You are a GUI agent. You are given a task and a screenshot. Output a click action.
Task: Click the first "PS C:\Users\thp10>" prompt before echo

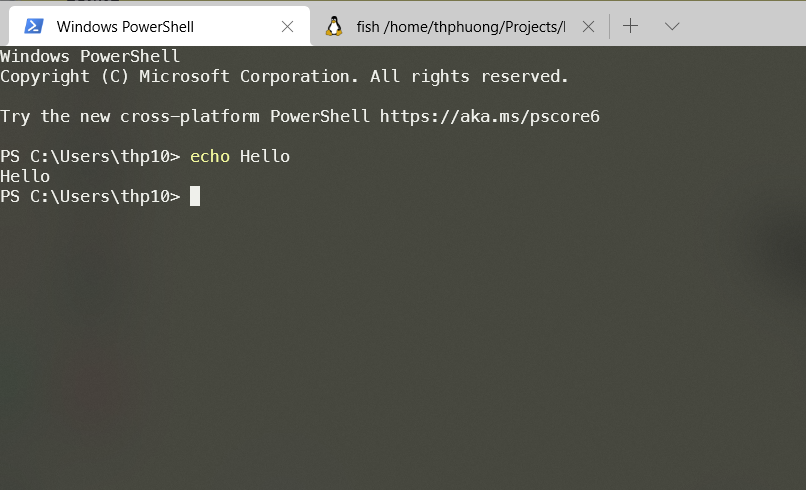[90, 156]
